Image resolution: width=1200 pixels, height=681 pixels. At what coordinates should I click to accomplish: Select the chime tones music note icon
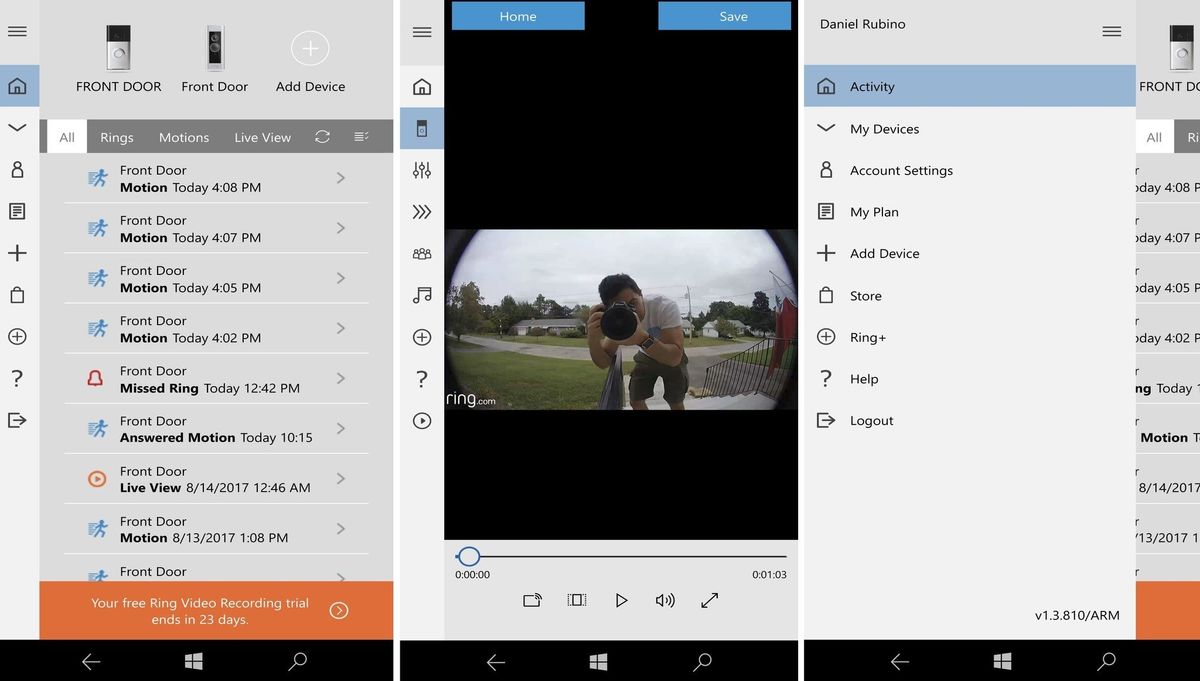pos(421,294)
